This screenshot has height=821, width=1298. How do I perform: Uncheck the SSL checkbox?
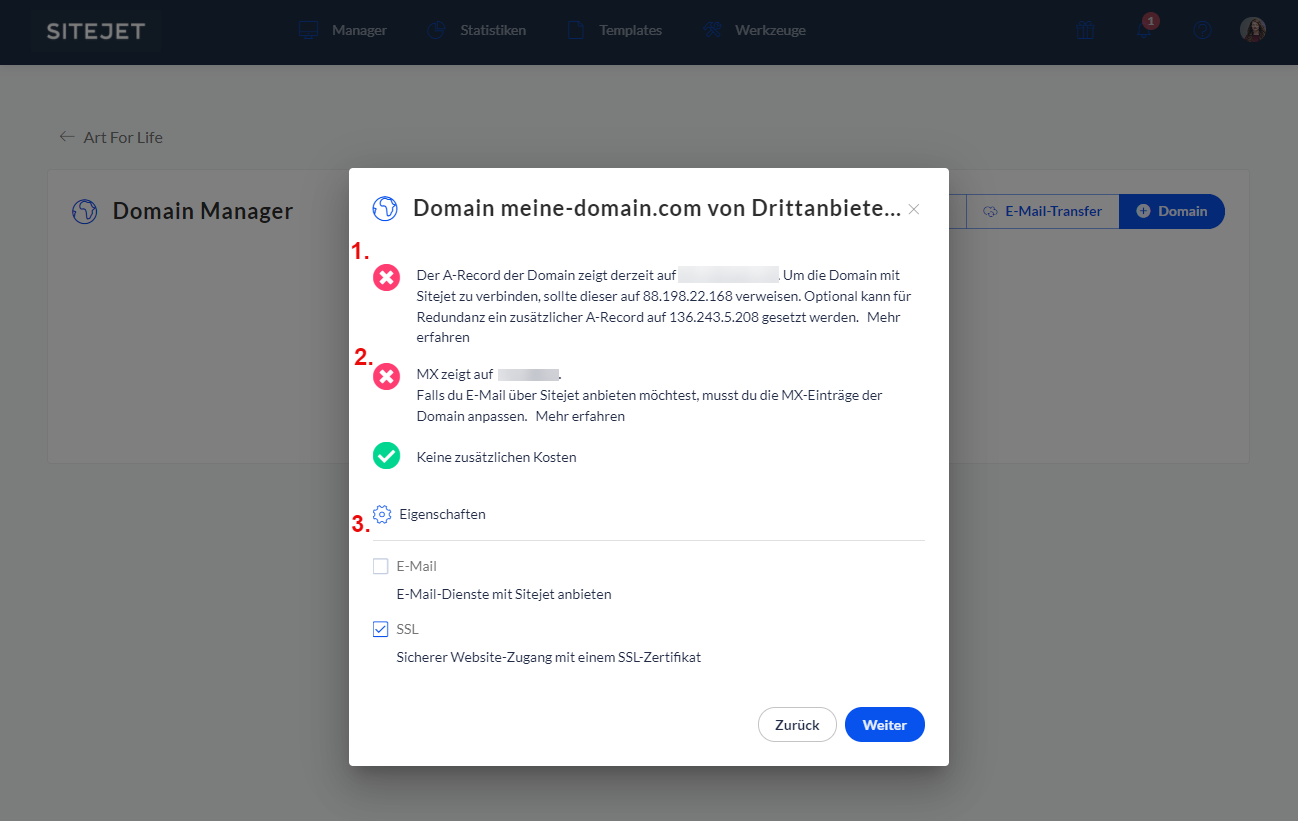tap(381, 629)
